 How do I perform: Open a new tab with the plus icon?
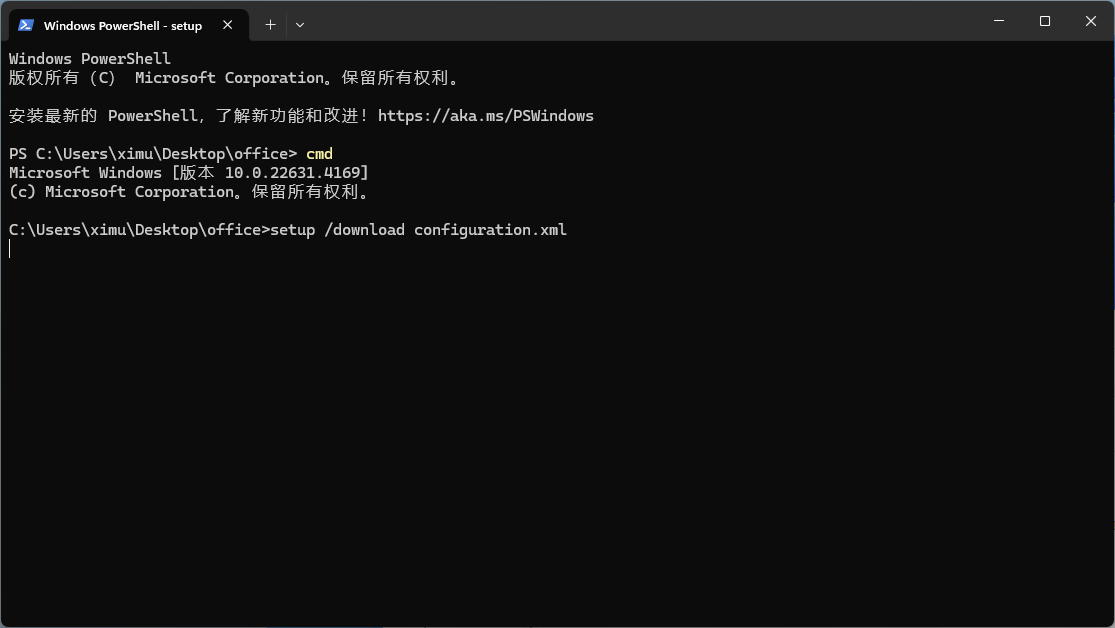270,25
